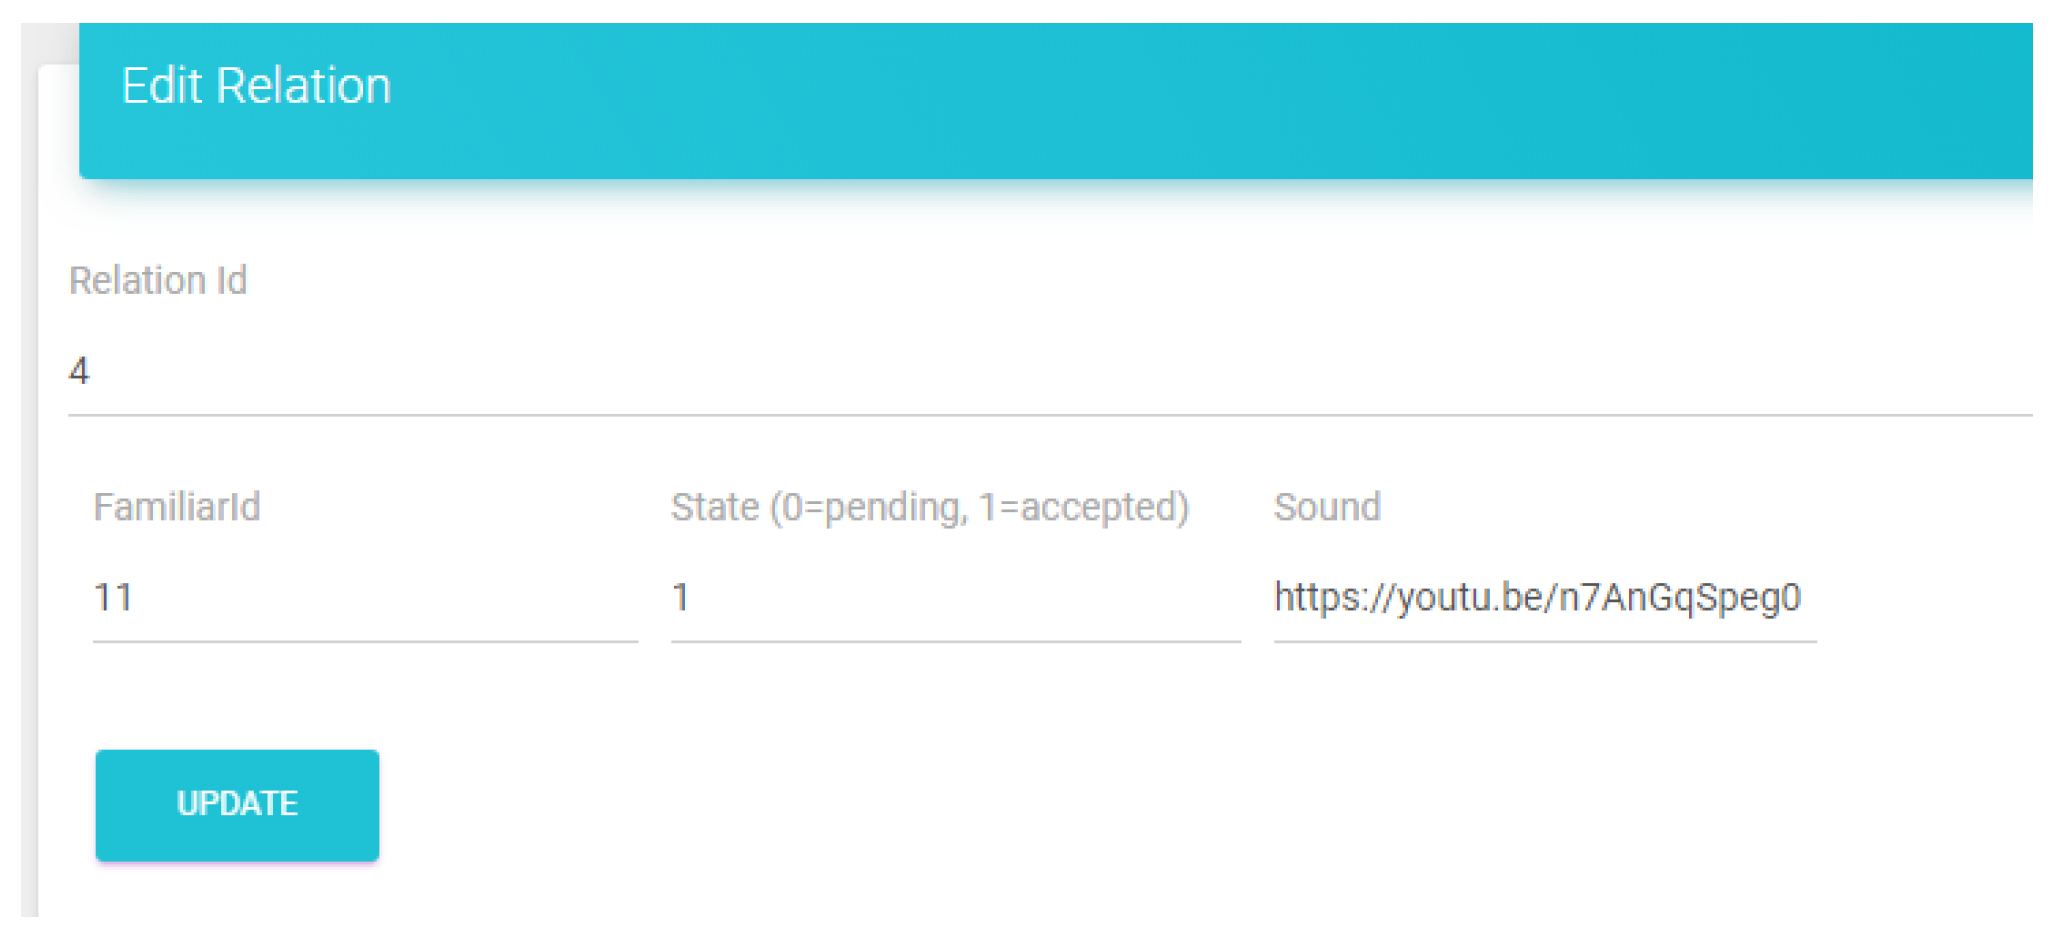Click the Sound label text
Image resolution: width=2061 pixels, height=950 pixels.
pyautogui.click(x=1327, y=507)
